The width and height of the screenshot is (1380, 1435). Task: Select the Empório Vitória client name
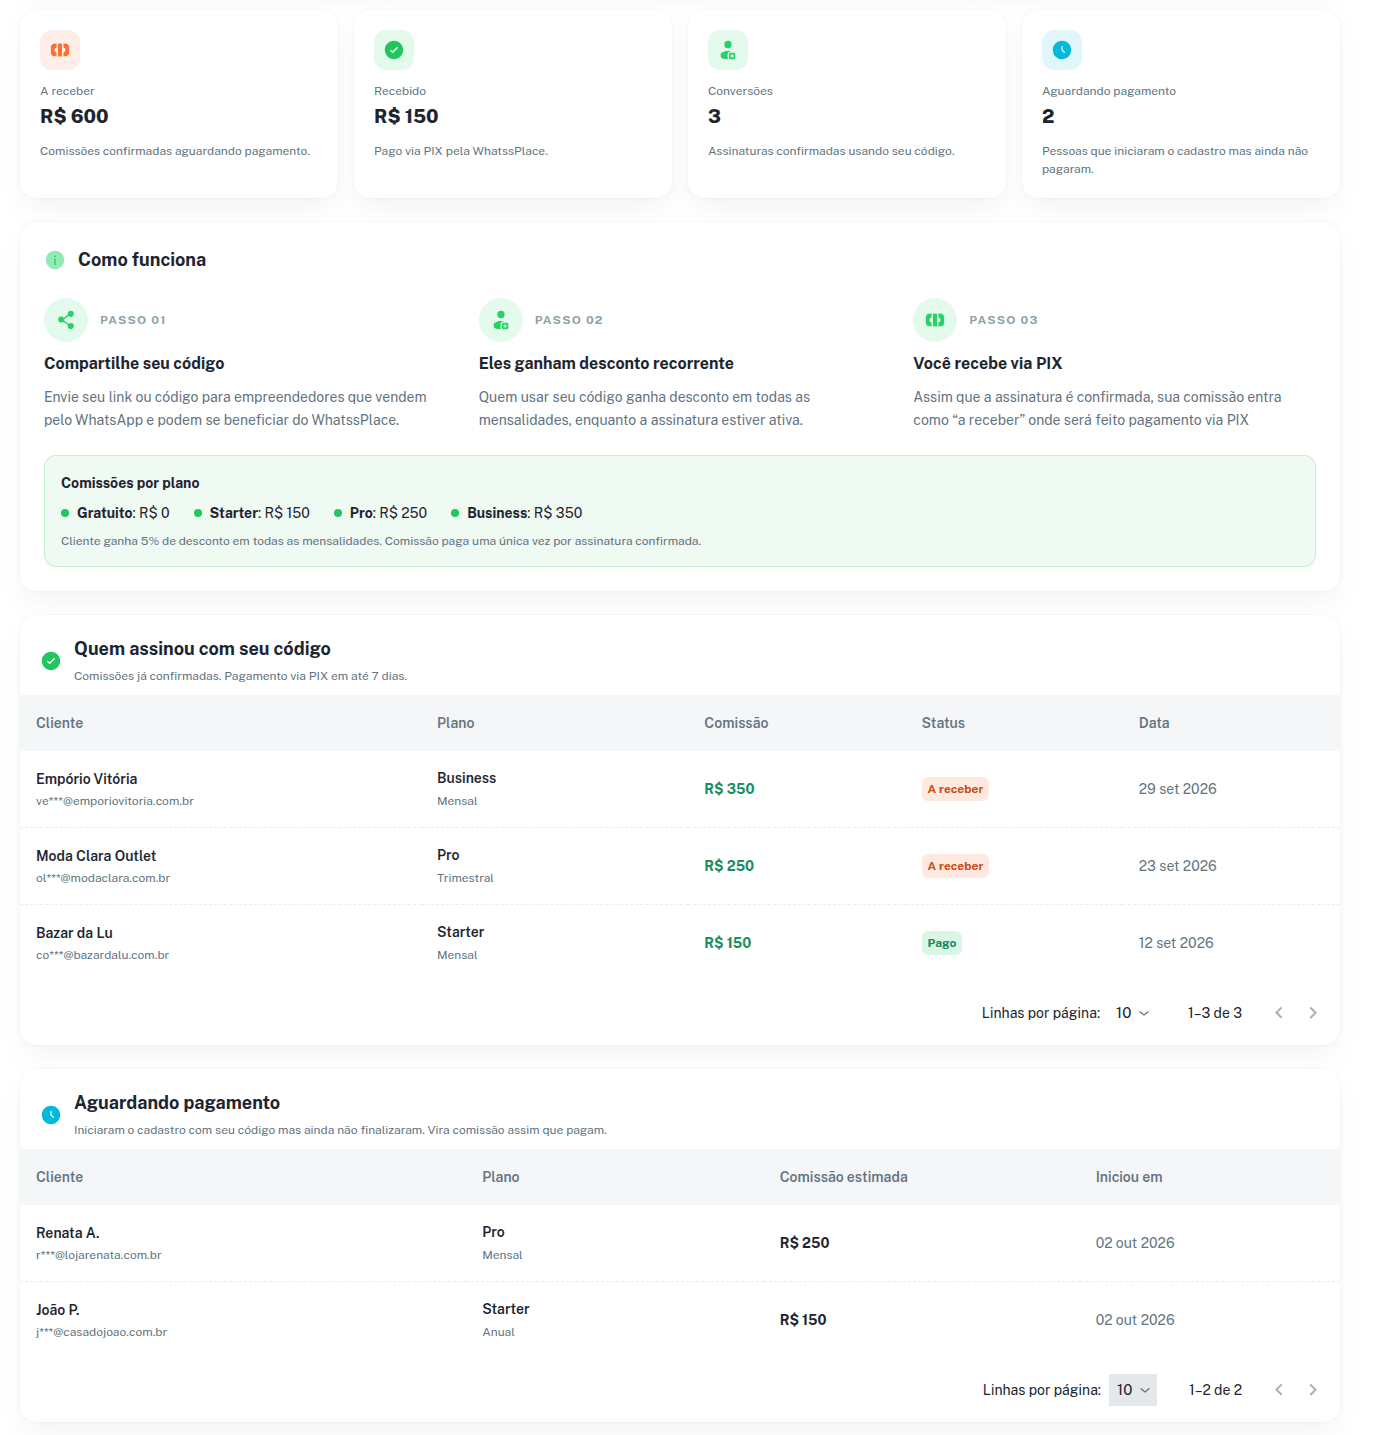[87, 779]
